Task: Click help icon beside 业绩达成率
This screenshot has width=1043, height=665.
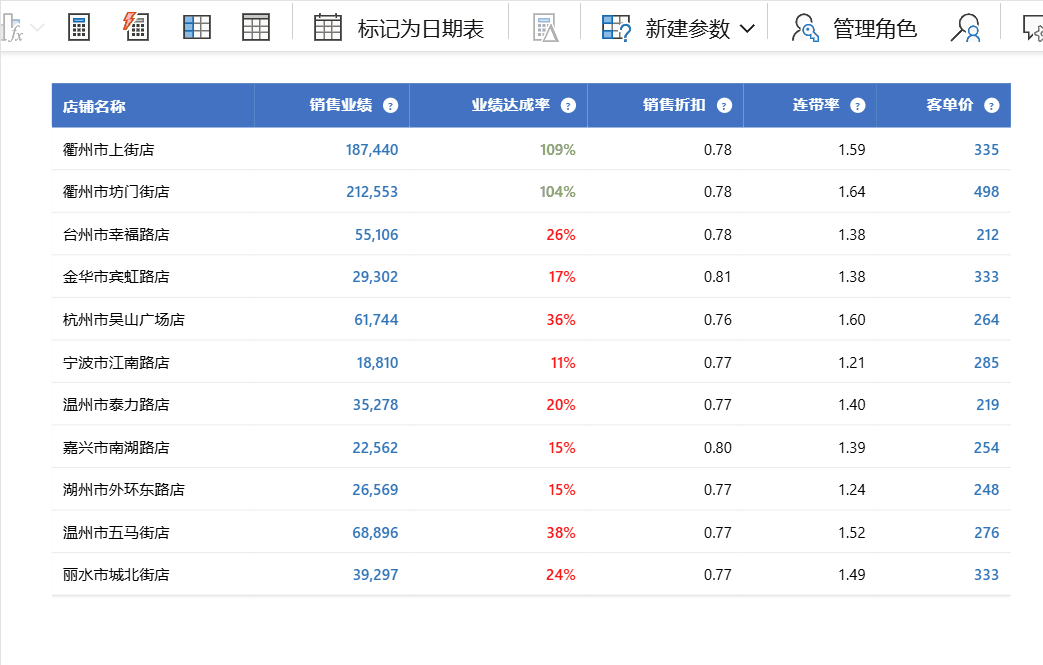Action: click(x=568, y=106)
